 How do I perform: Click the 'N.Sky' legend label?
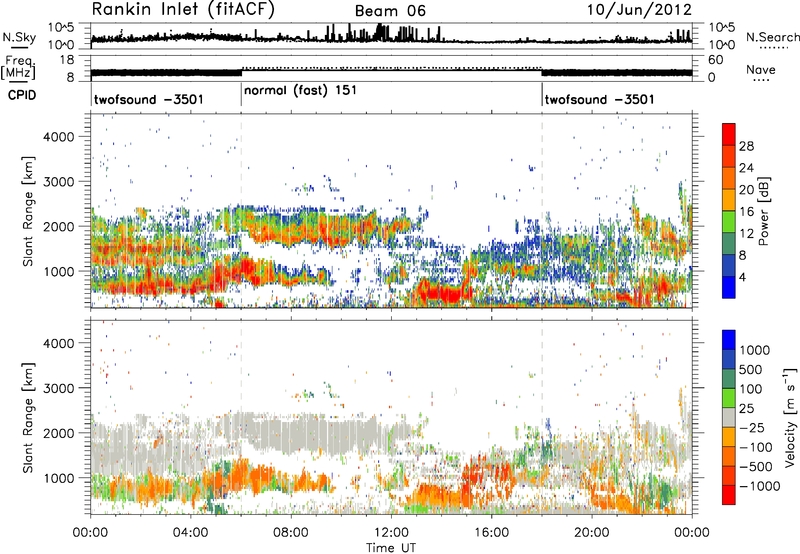pyautogui.click(x=19, y=37)
